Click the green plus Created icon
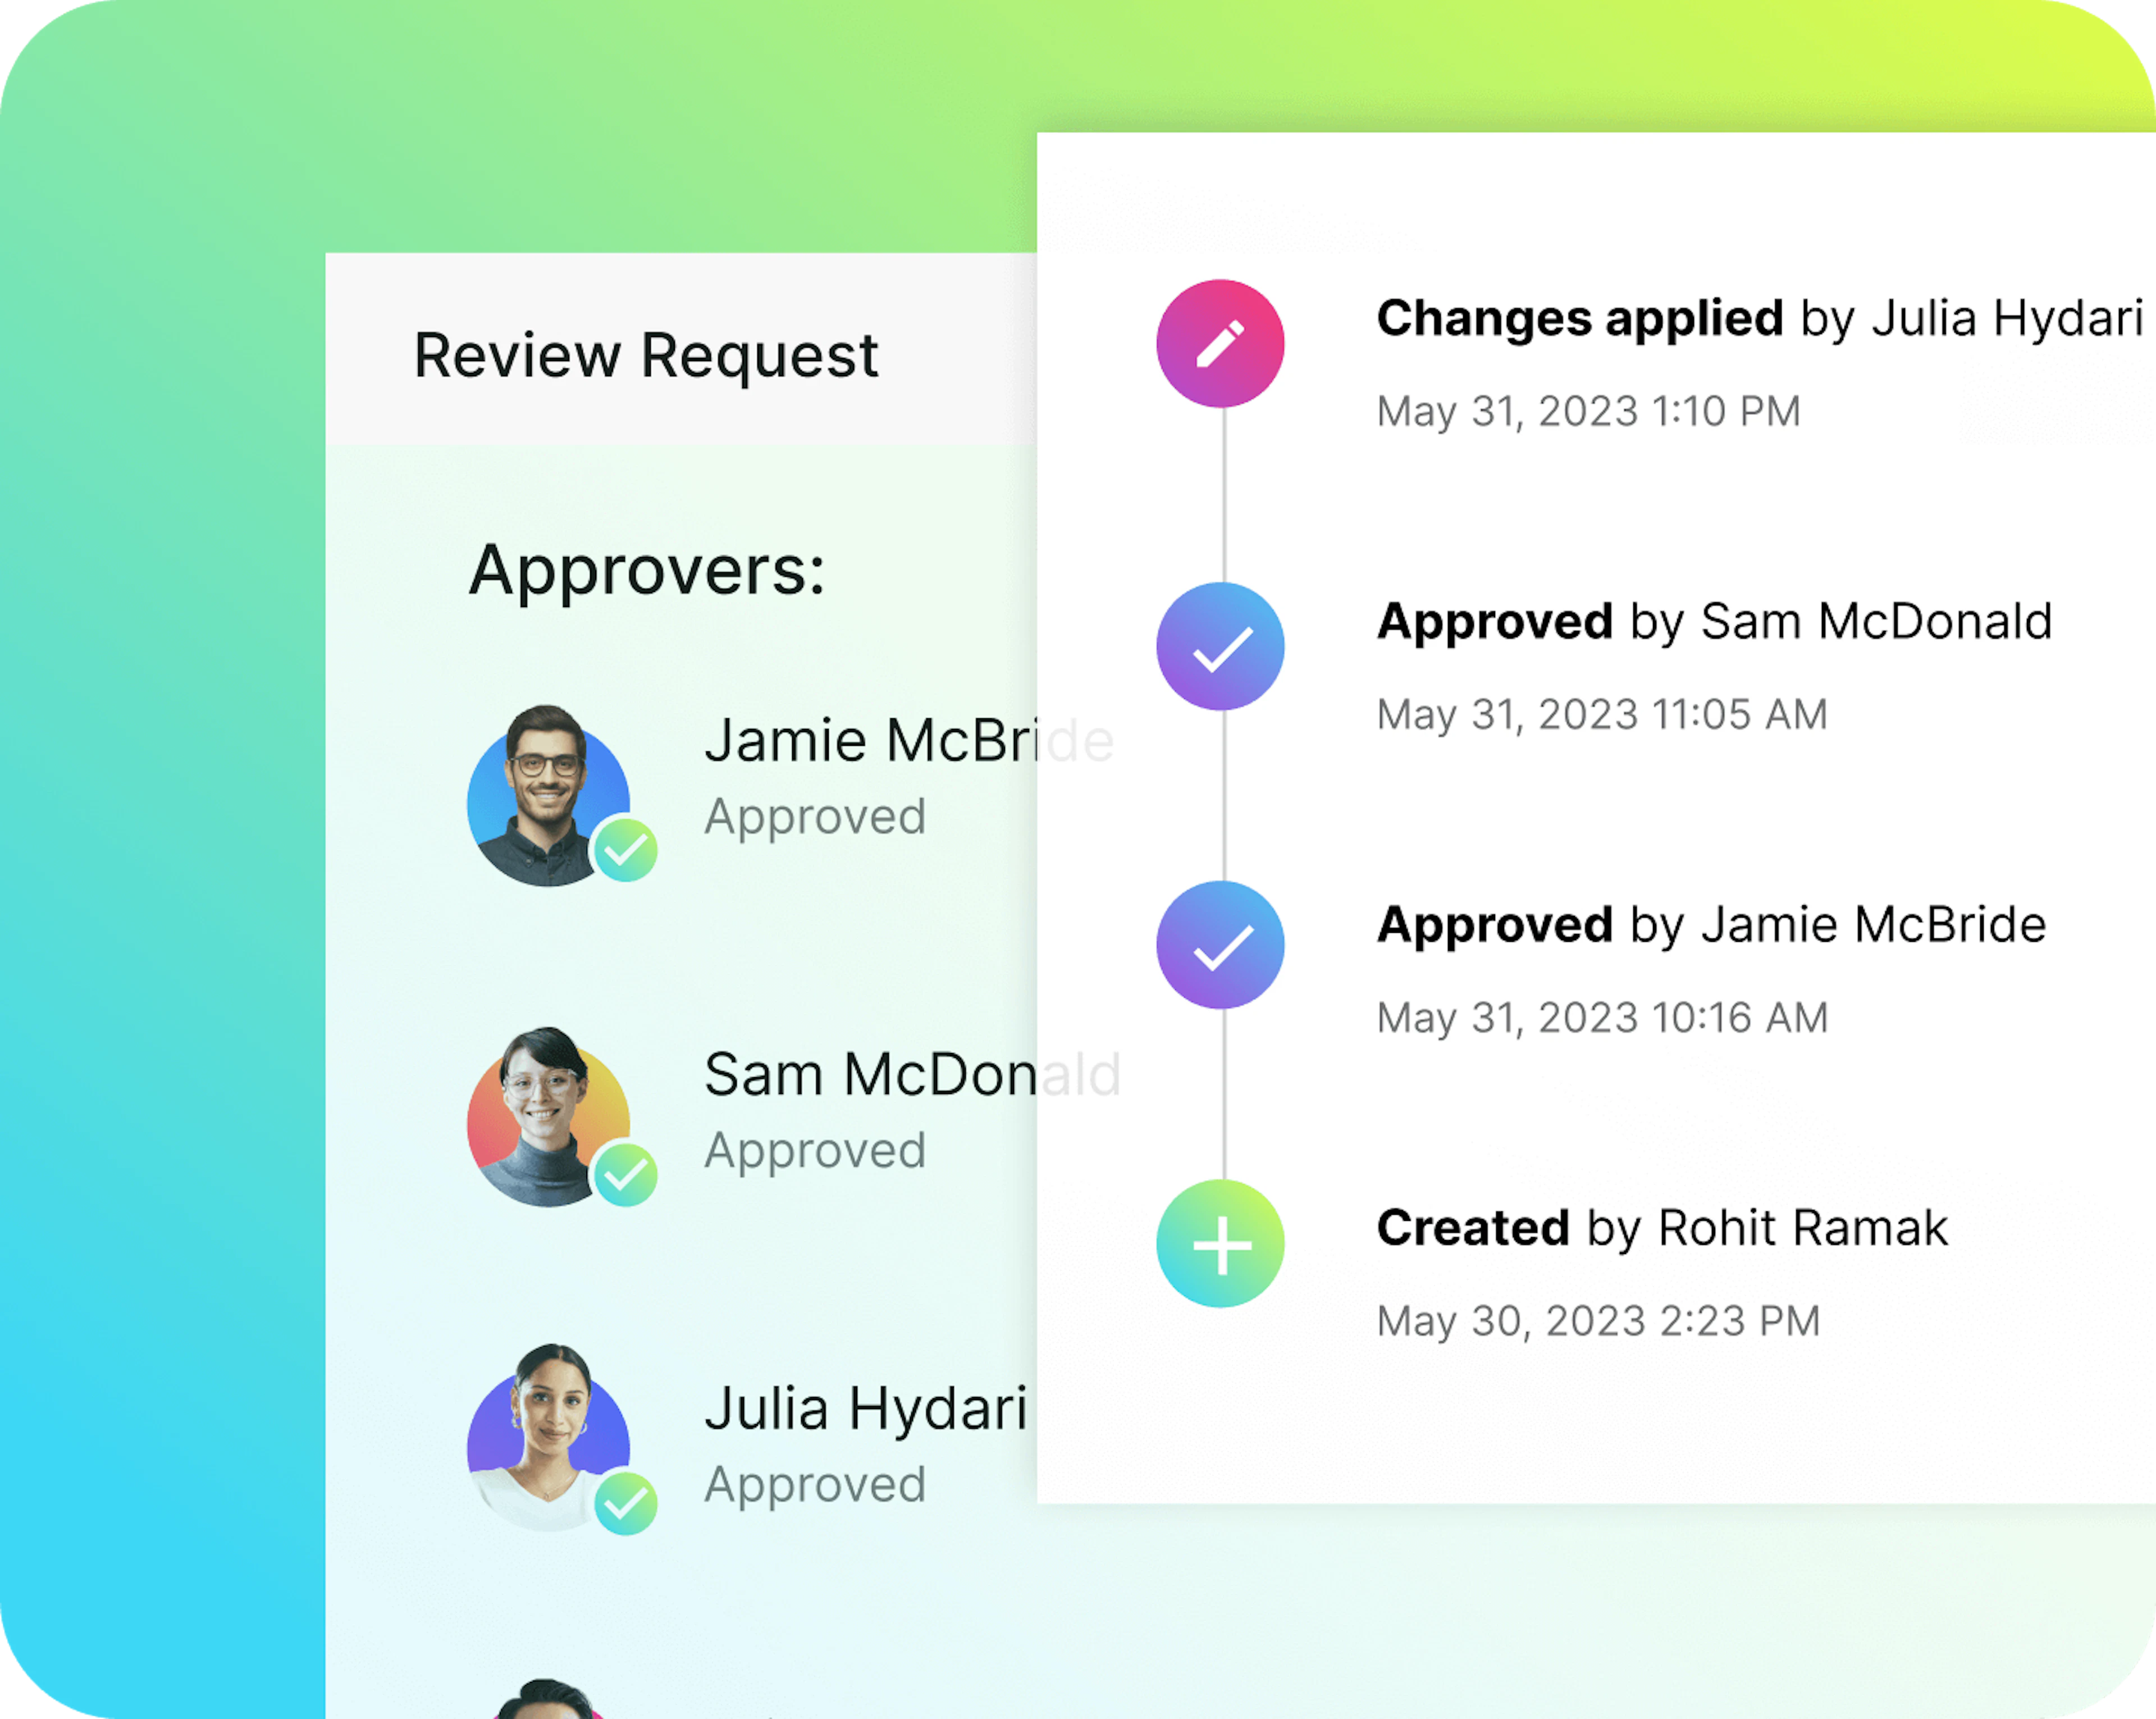Screen dimensions: 2156x1719 point(1220,1243)
